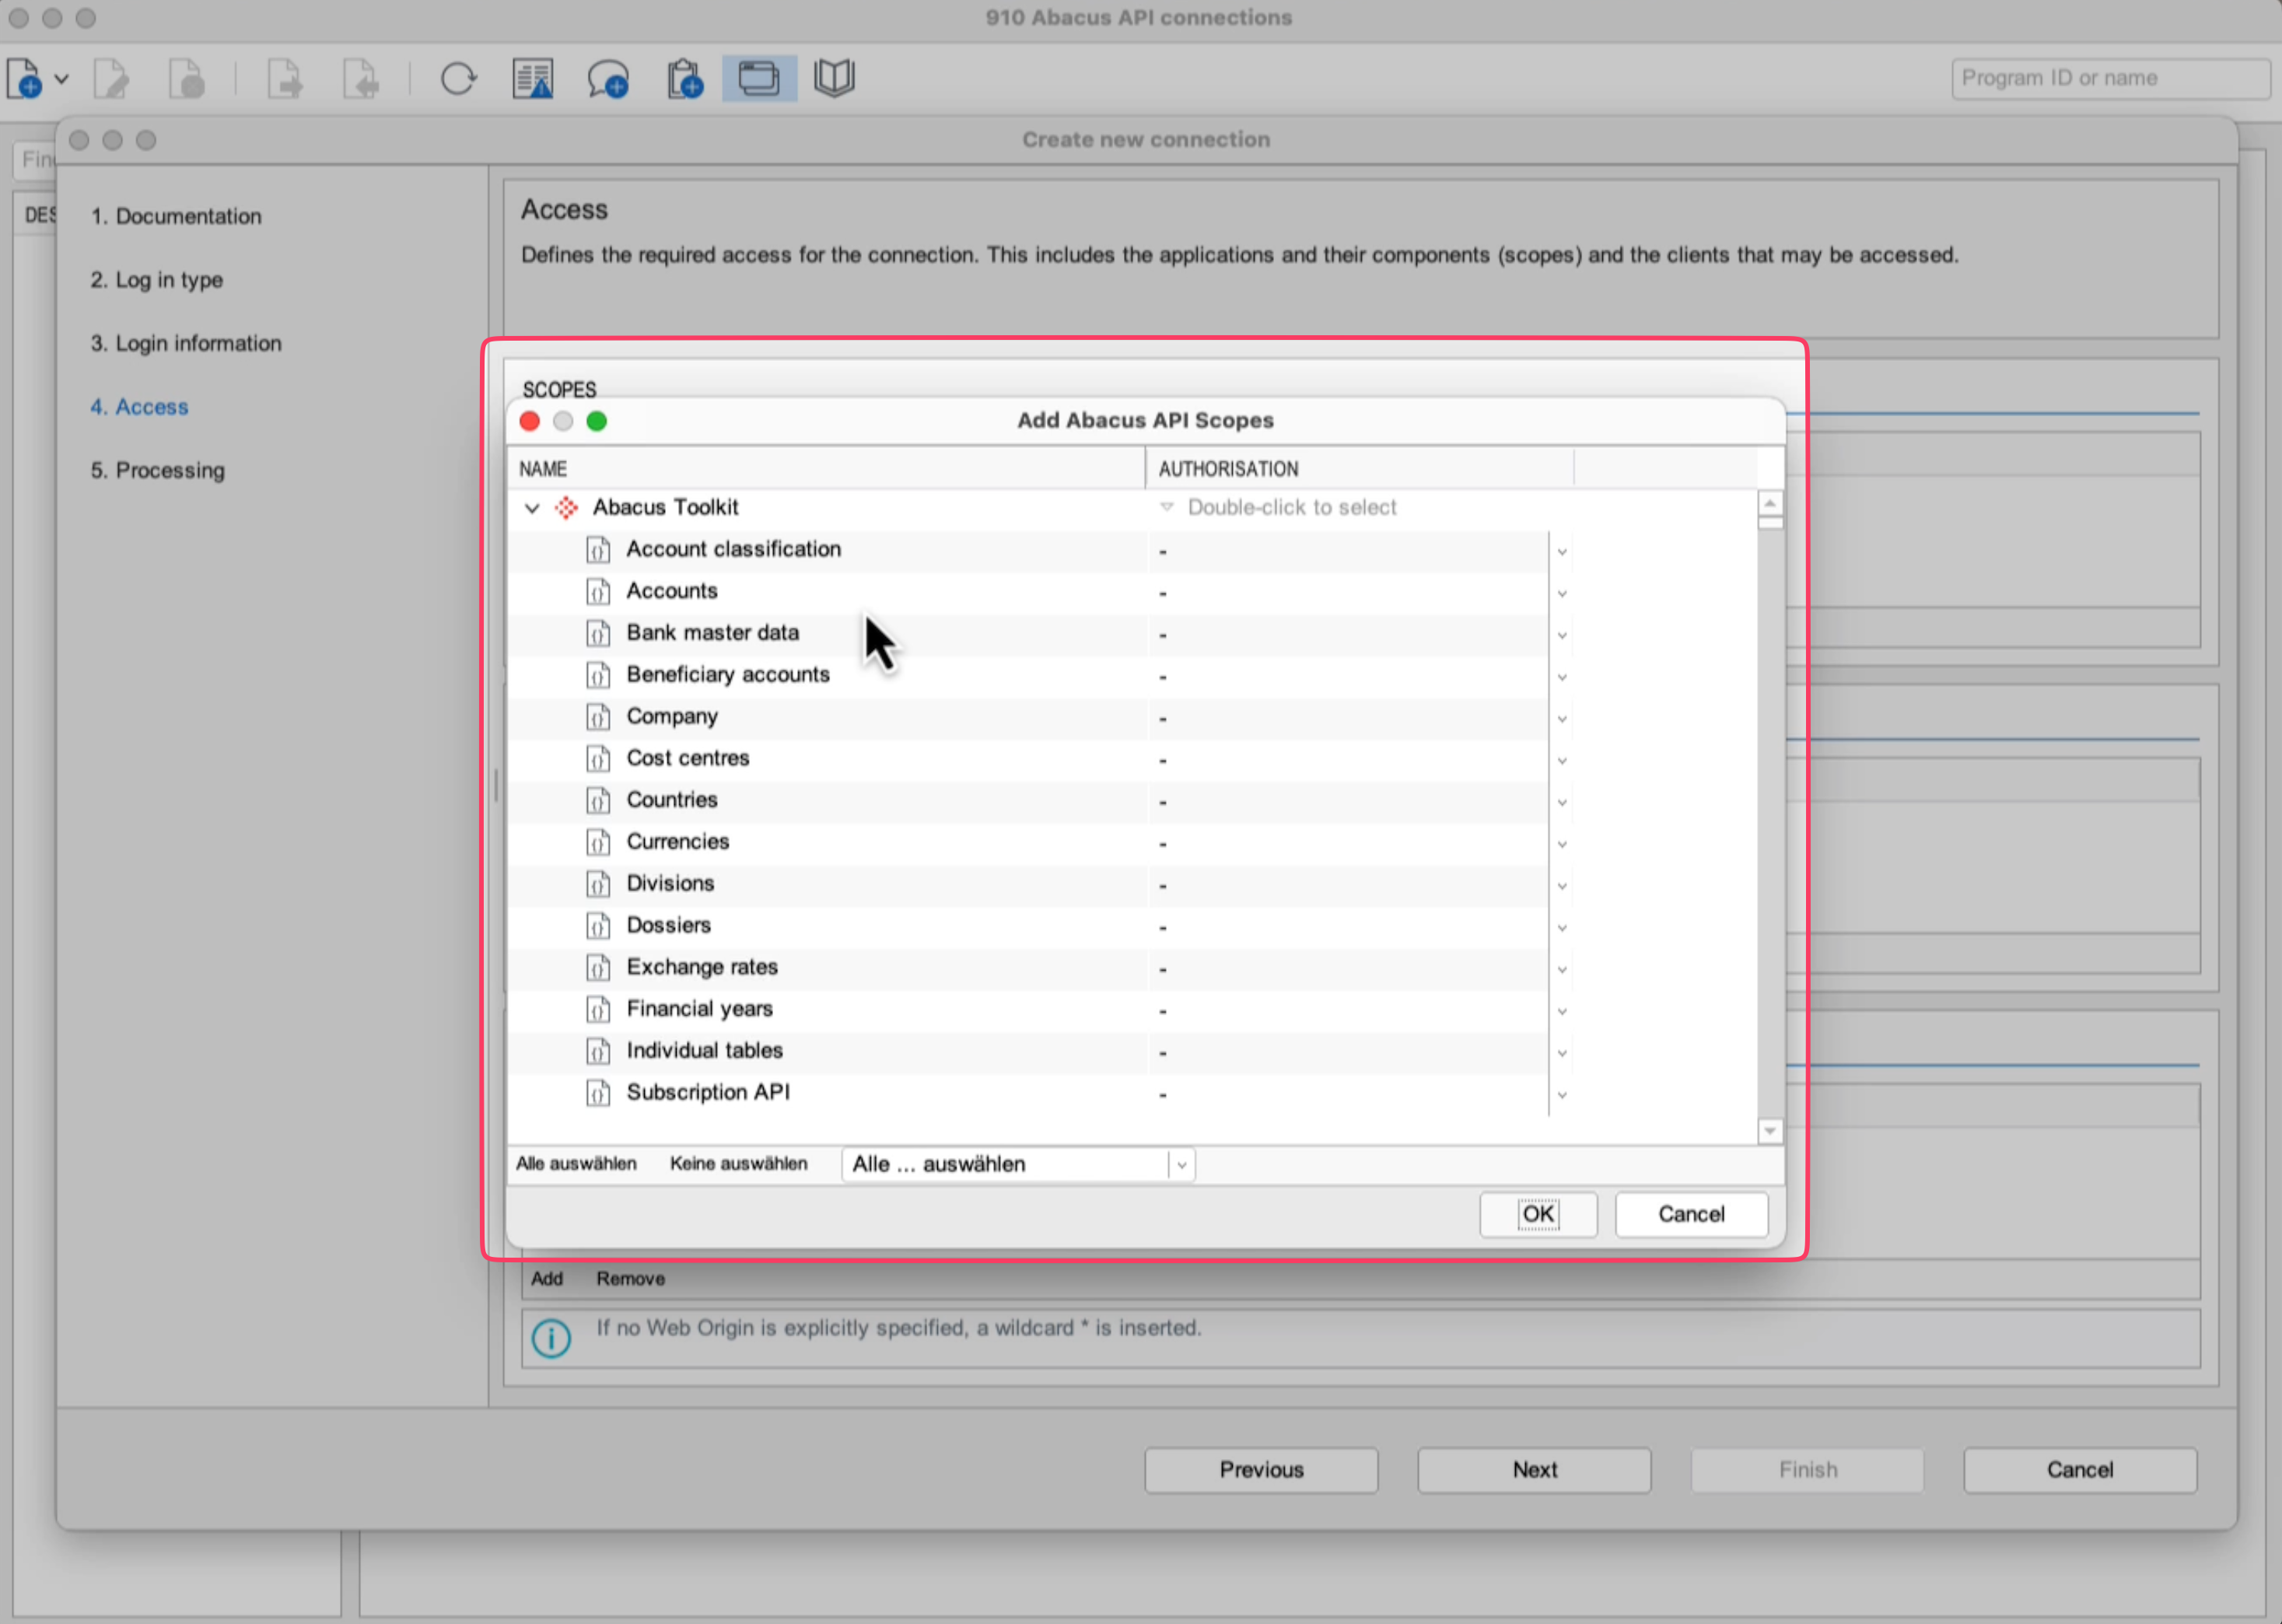This screenshot has width=2282, height=1624.
Task: Cancel the Add Abacus API Scopes dialog
Action: pos(1691,1214)
